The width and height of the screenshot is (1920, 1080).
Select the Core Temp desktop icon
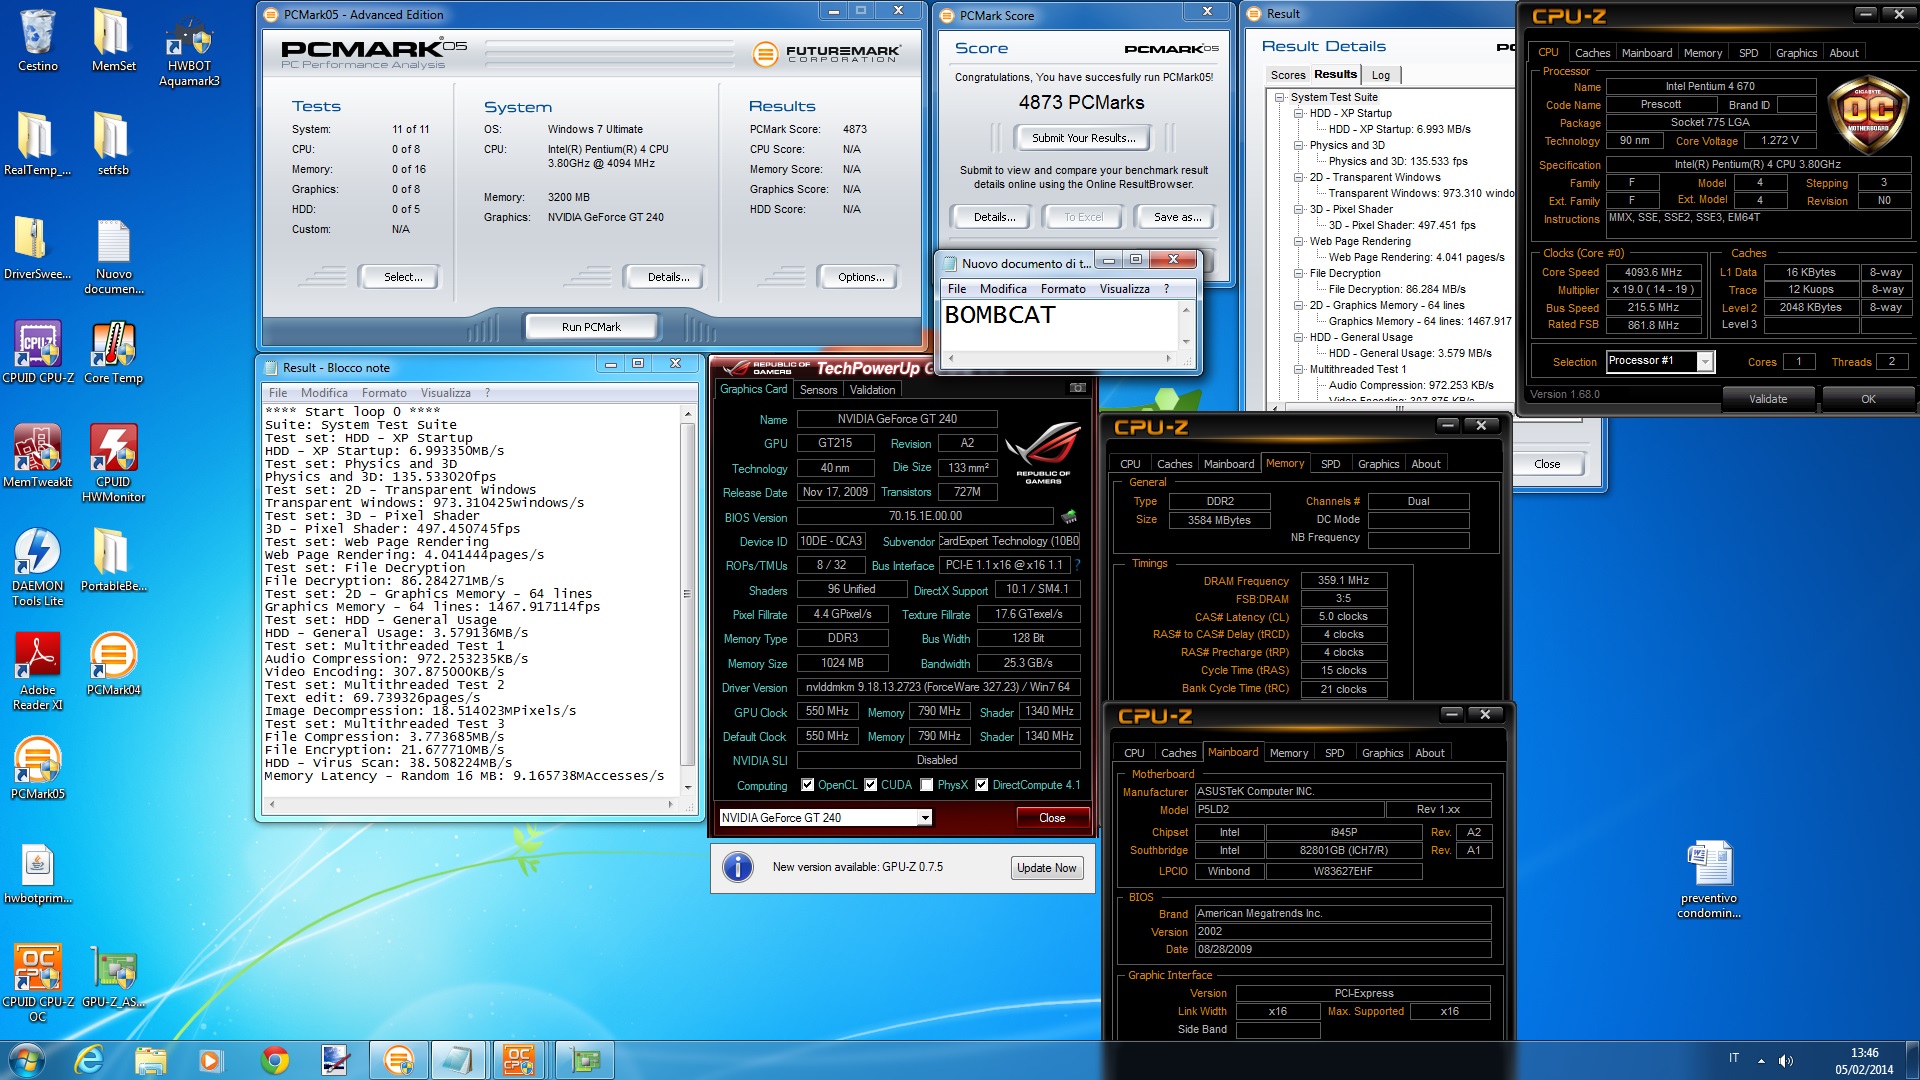coord(113,353)
